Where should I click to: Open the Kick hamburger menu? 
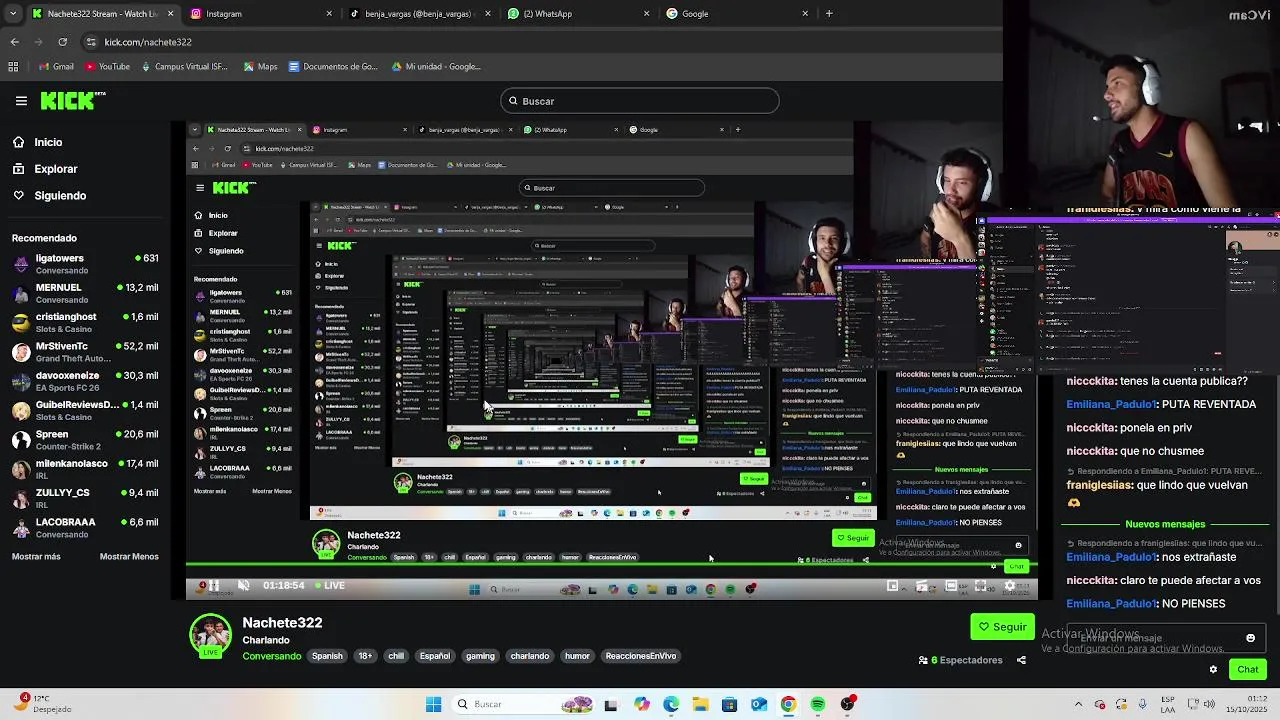(21, 101)
